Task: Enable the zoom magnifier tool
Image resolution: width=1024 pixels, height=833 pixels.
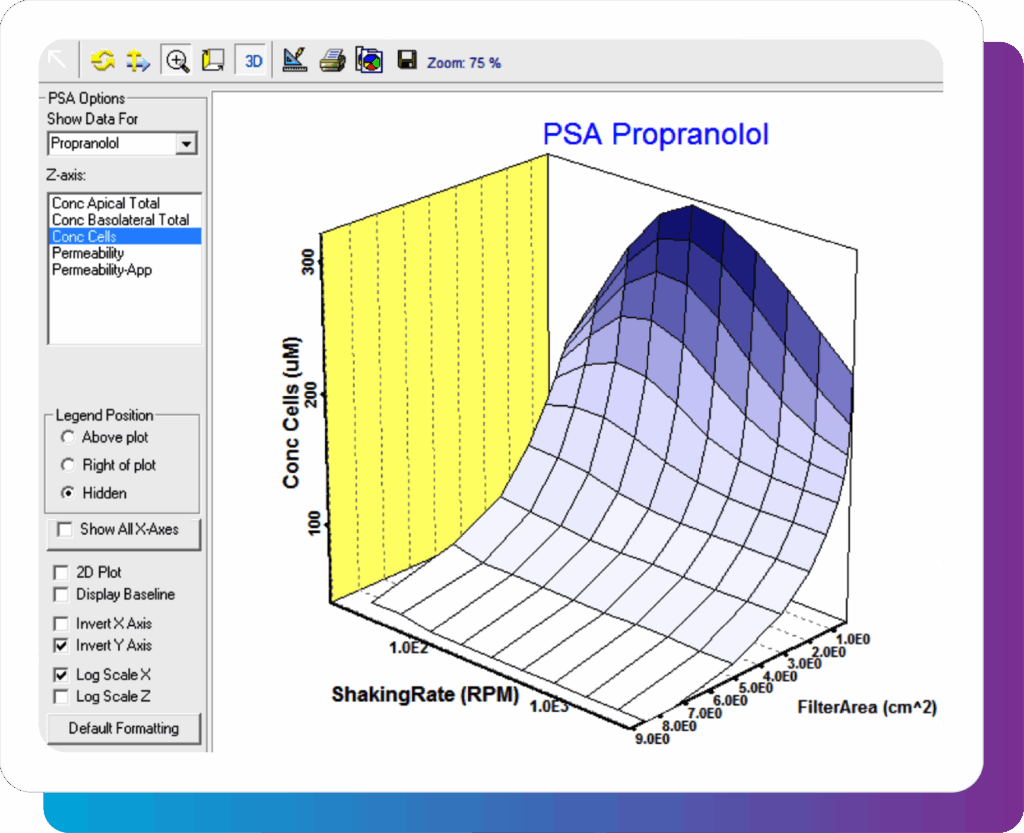Action: [176, 59]
